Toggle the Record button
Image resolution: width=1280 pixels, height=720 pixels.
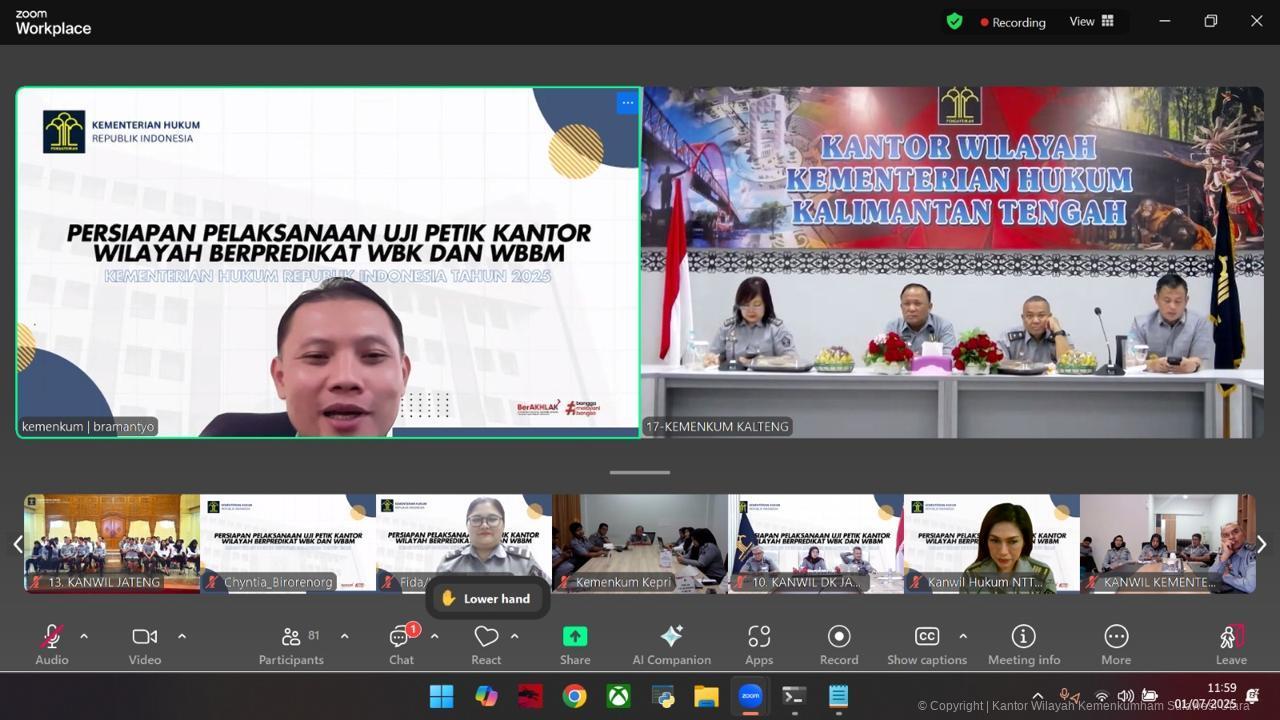[839, 645]
